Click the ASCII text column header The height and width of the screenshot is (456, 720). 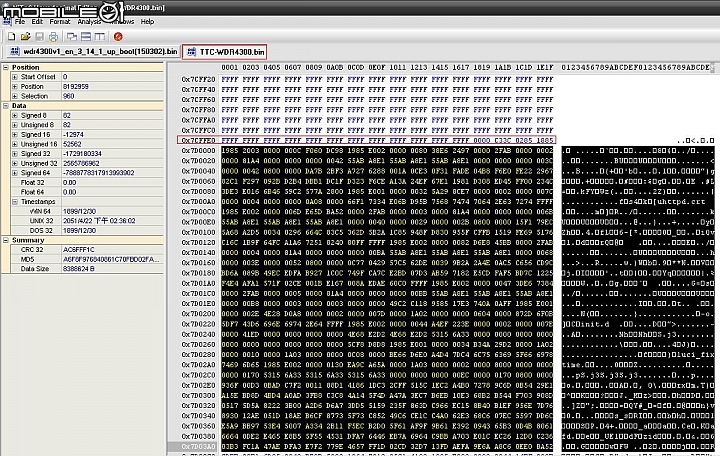[636, 68]
